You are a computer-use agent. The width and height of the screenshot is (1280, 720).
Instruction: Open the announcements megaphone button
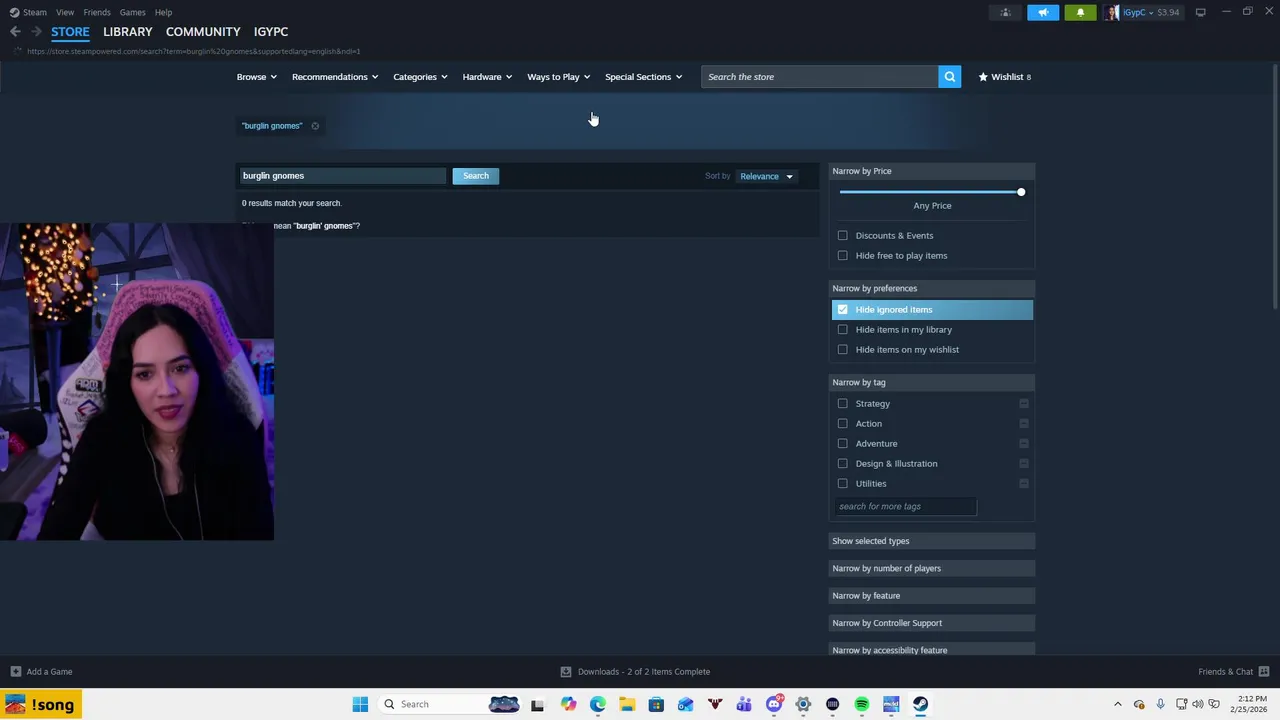[x=1043, y=12]
